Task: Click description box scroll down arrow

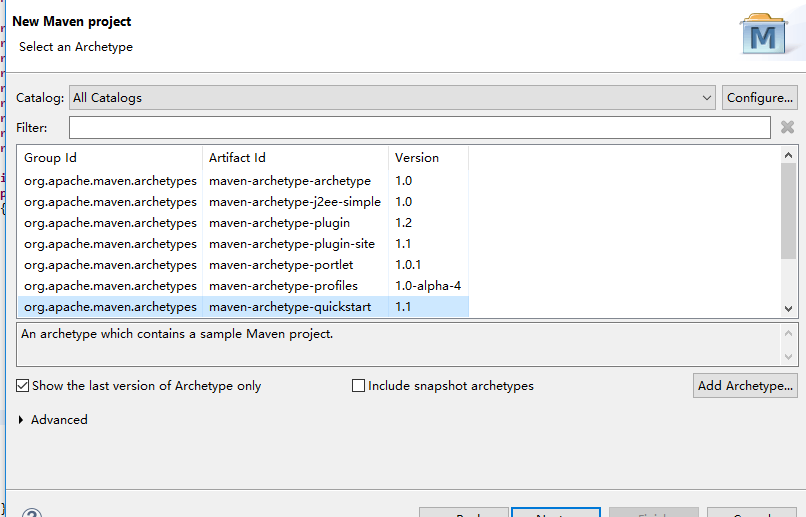Action: pyautogui.click(x=788, y=357)
